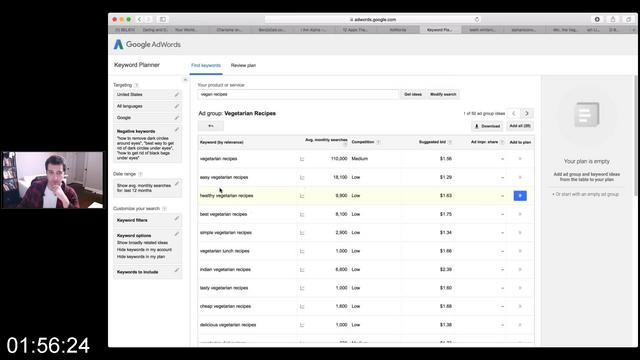The height and width of the screenshot is (360, 640).
Task: Edit the date range setting
Action: click(177, 184)
